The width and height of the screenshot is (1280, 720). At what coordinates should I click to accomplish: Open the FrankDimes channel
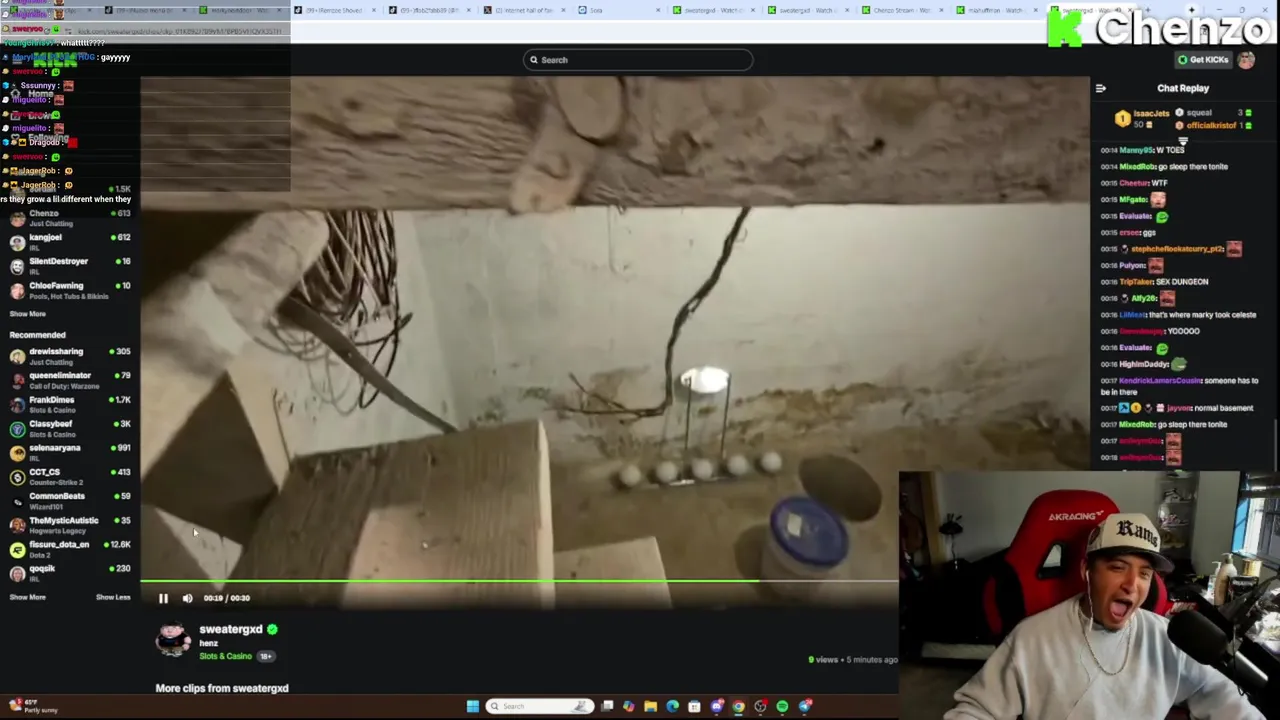pos(70,403)
